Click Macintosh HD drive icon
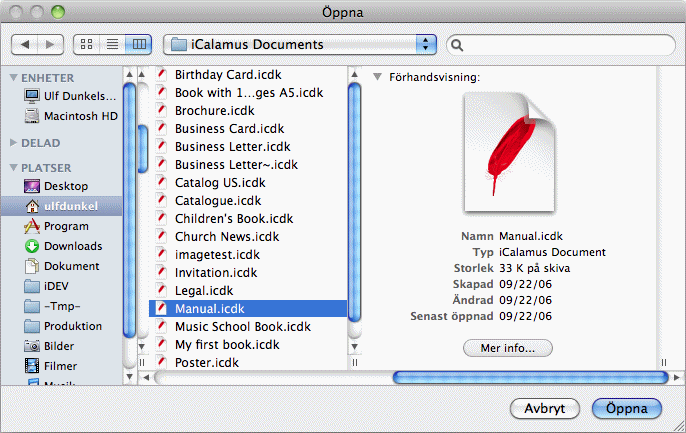 point(32,116)
